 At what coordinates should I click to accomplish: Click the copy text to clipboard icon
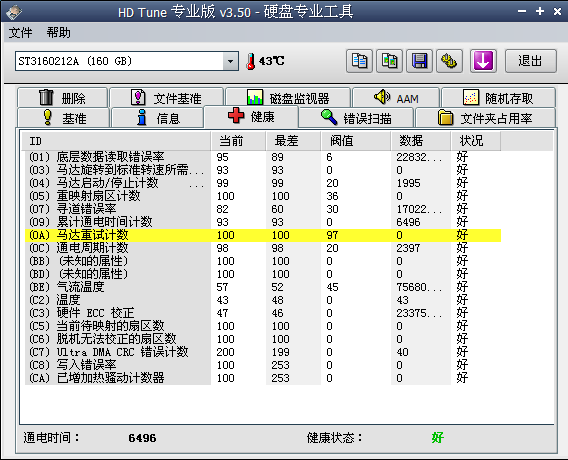pos(359,61)
